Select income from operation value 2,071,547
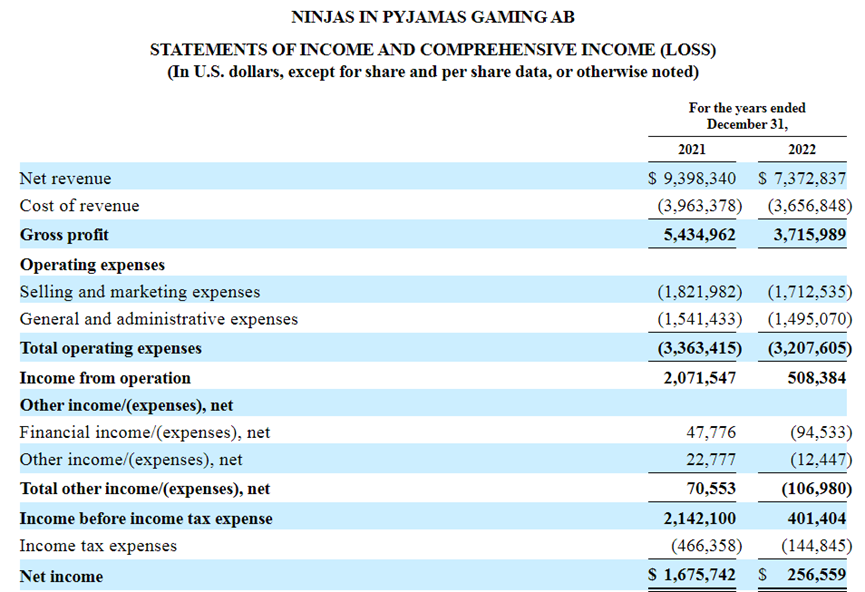This screenshot has height=592, width=865. click(699, 378)
